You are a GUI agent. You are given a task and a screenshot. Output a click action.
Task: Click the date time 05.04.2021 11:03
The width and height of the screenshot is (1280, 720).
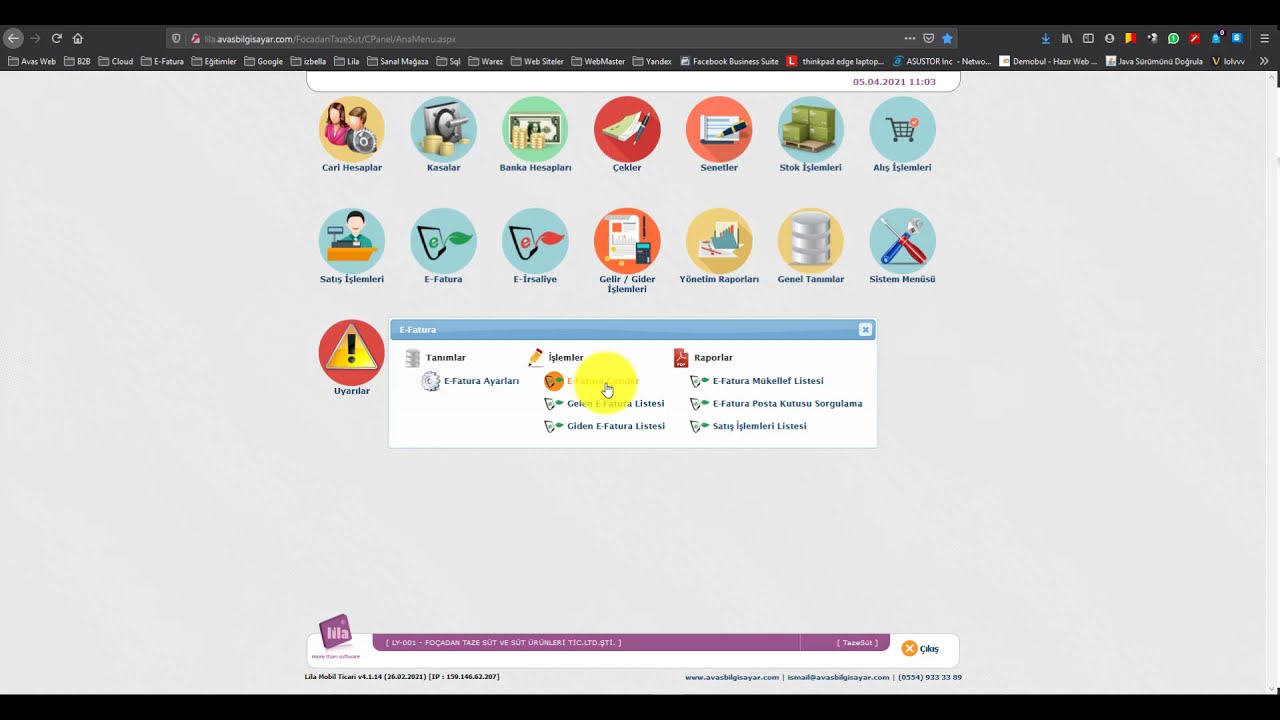(x=894, y=82)
